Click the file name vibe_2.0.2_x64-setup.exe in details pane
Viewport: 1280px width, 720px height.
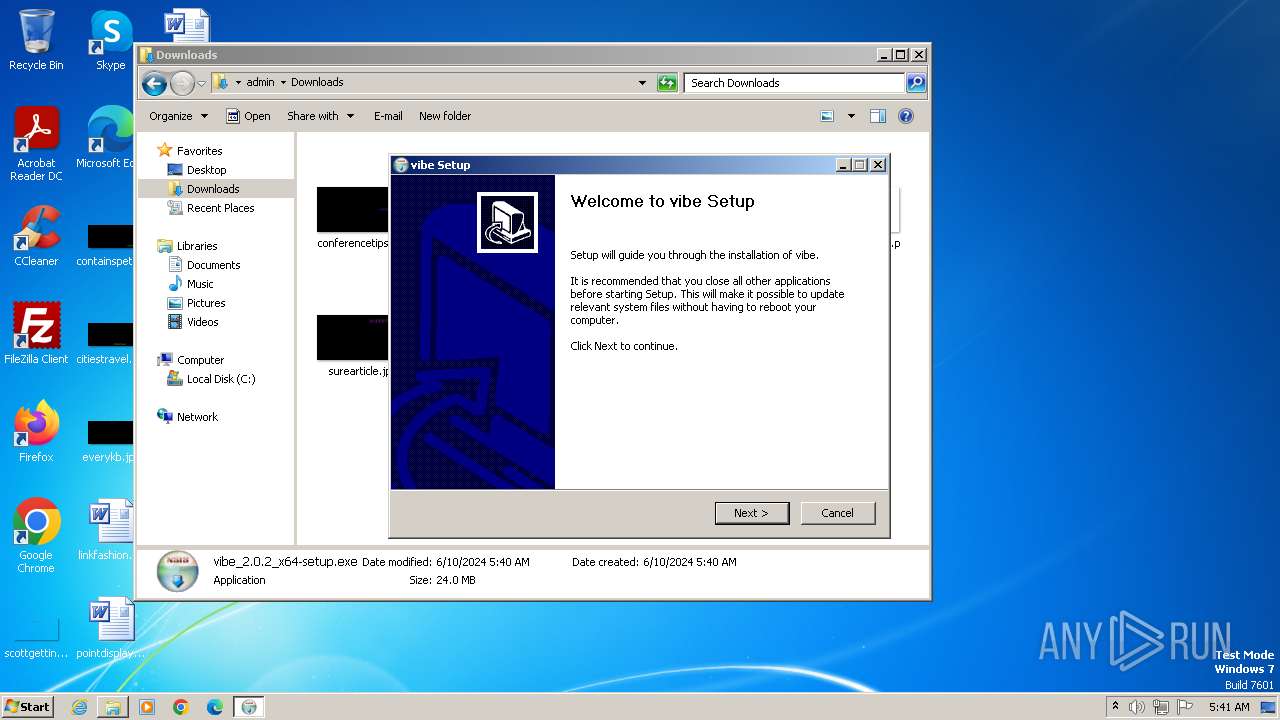click(285, 562)
